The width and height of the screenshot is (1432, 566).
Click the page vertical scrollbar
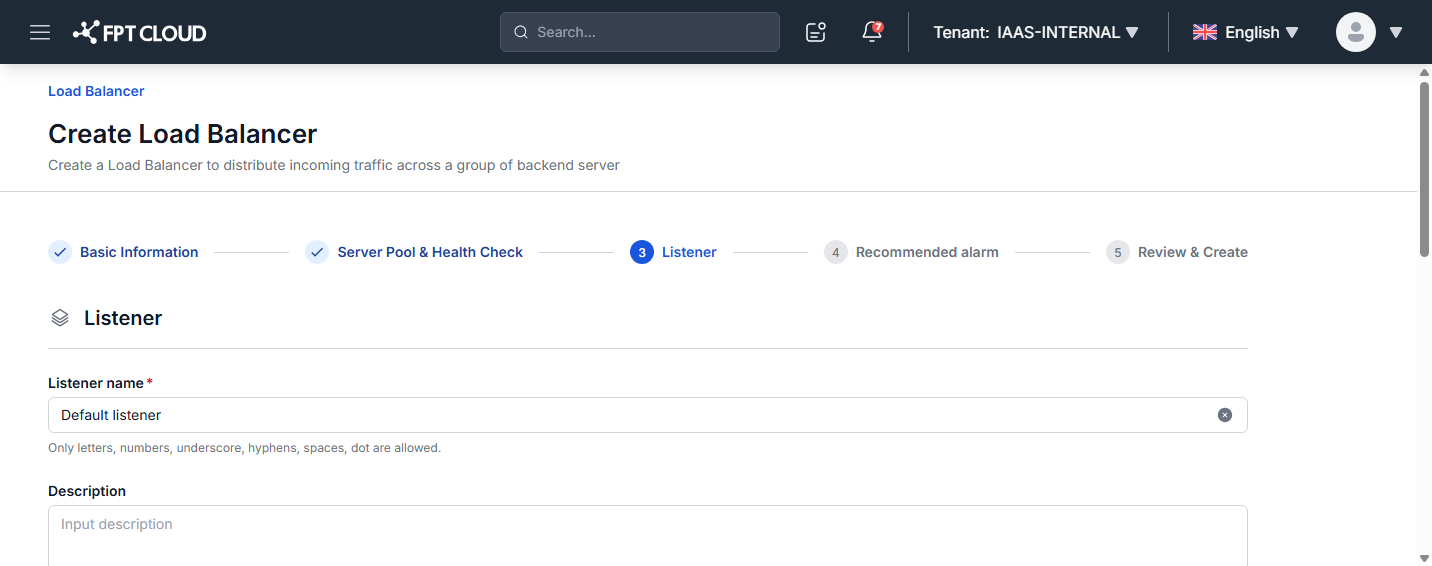1424,170
